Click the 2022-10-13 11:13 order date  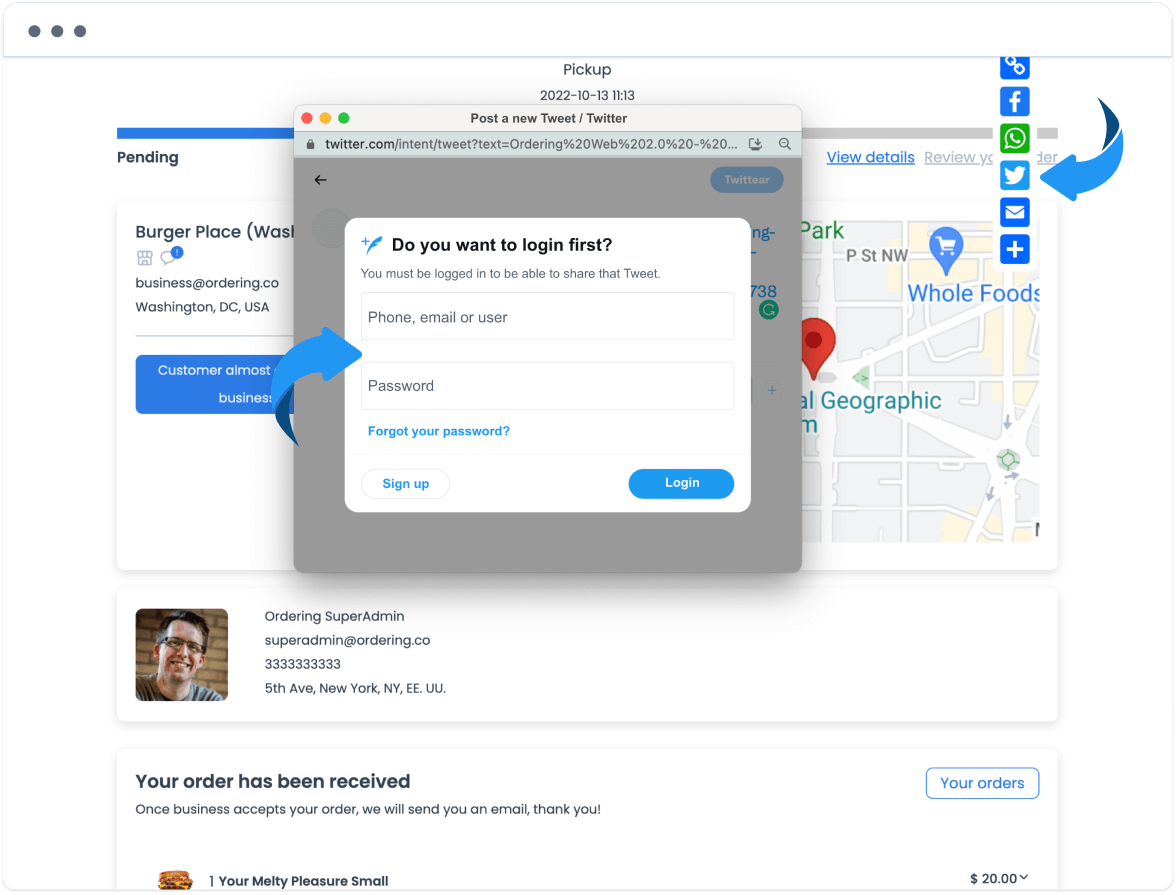[587, 95]
